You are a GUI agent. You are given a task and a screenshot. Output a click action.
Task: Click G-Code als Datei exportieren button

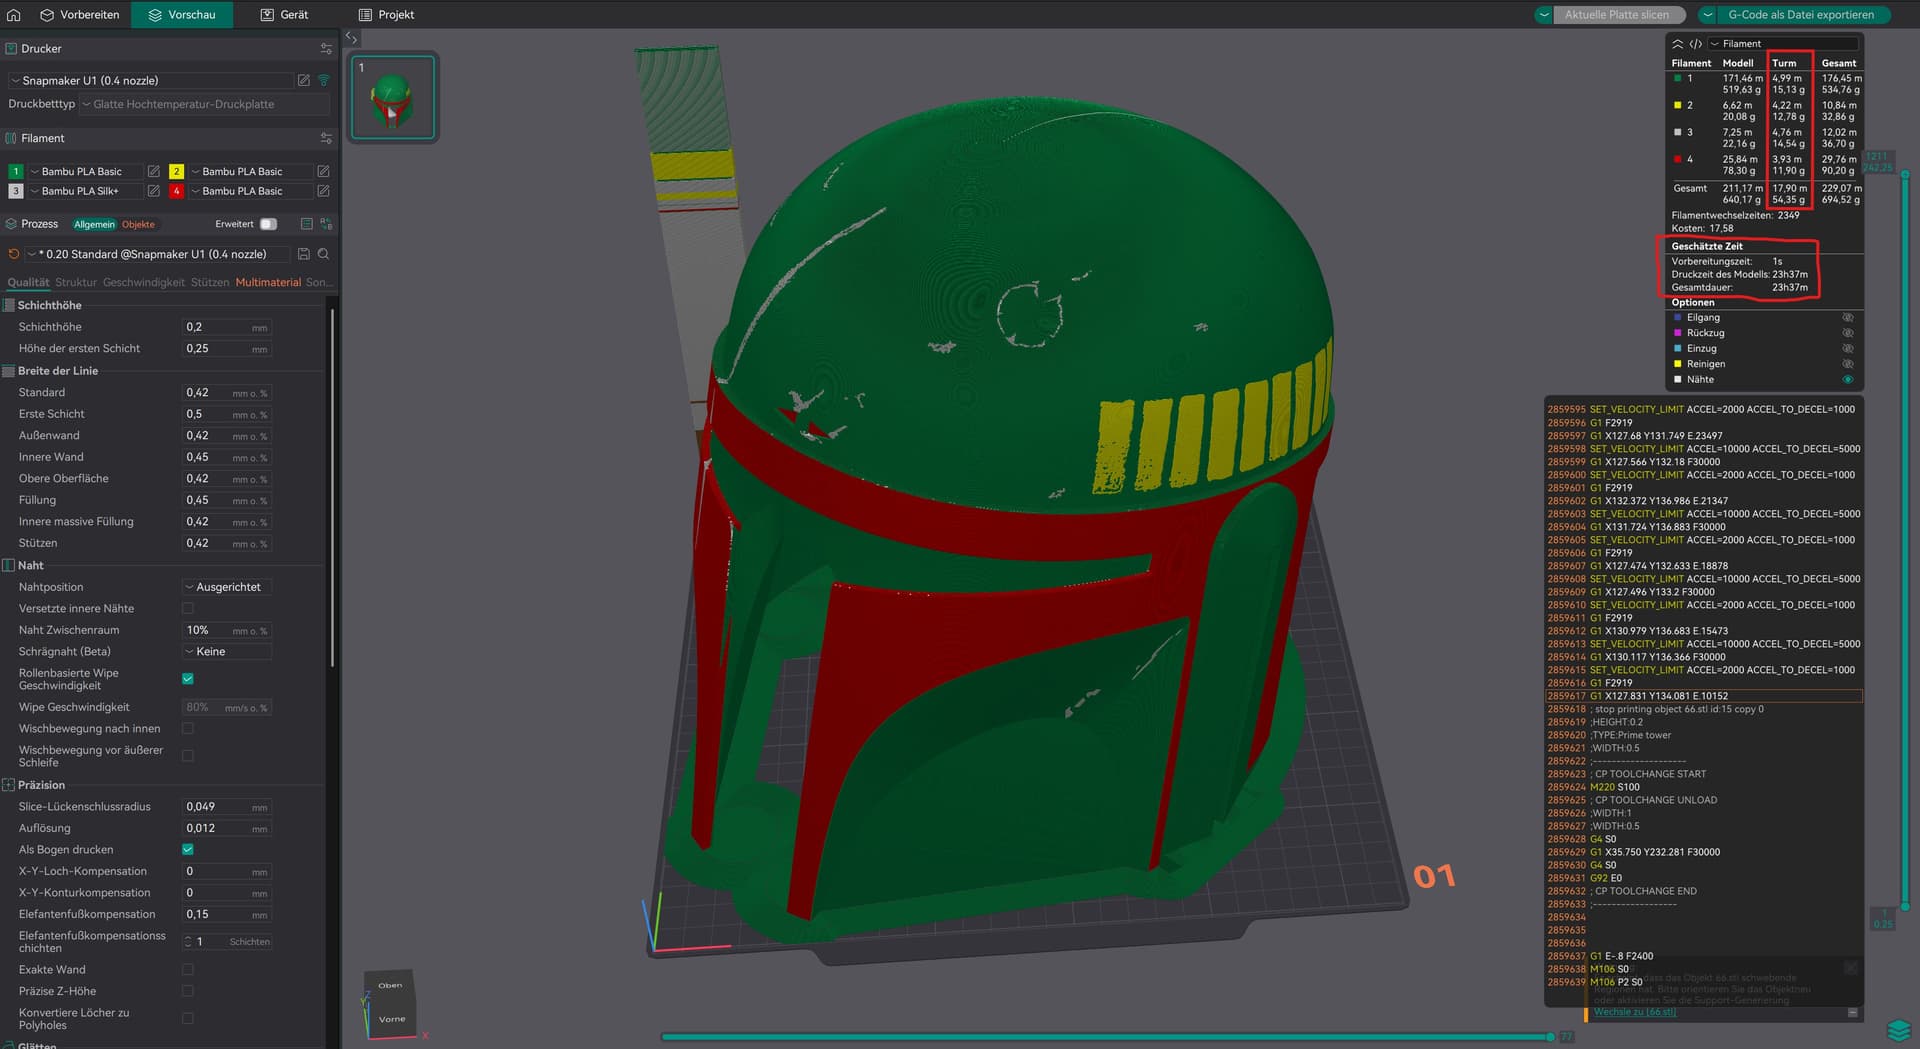click(1801, 15)
